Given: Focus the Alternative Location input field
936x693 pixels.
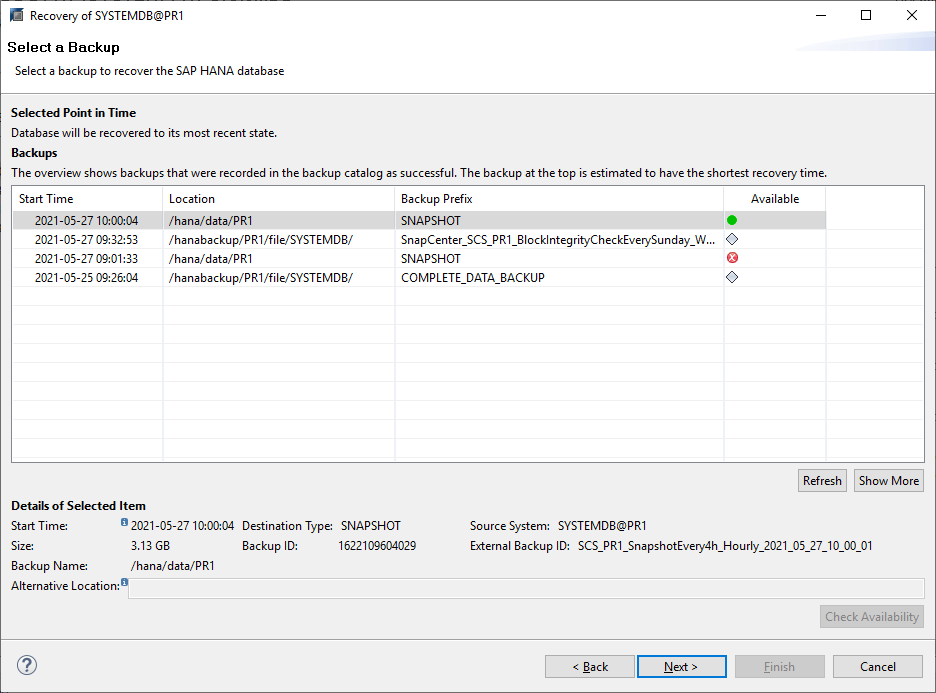Looking at the screenshot, I should point(526,588).
